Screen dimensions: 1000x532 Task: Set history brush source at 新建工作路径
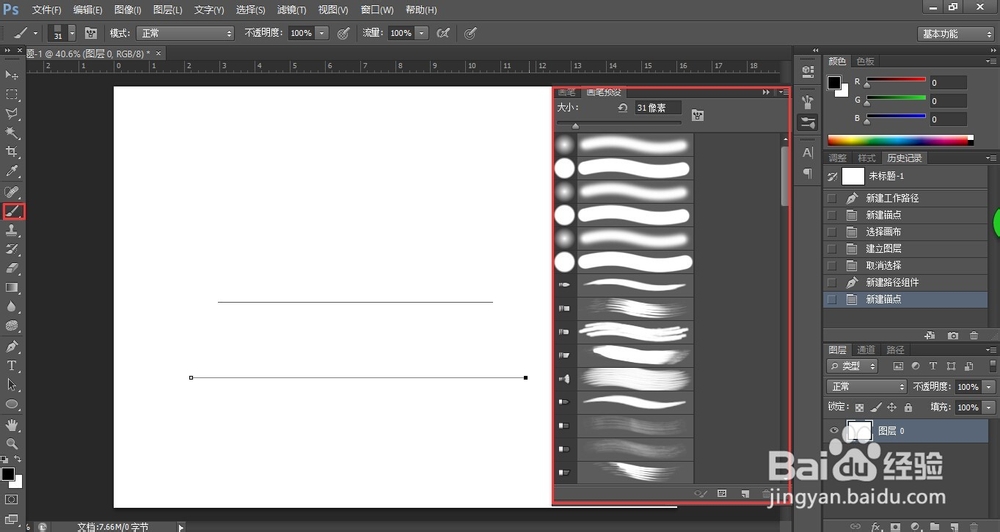(832, 198)
